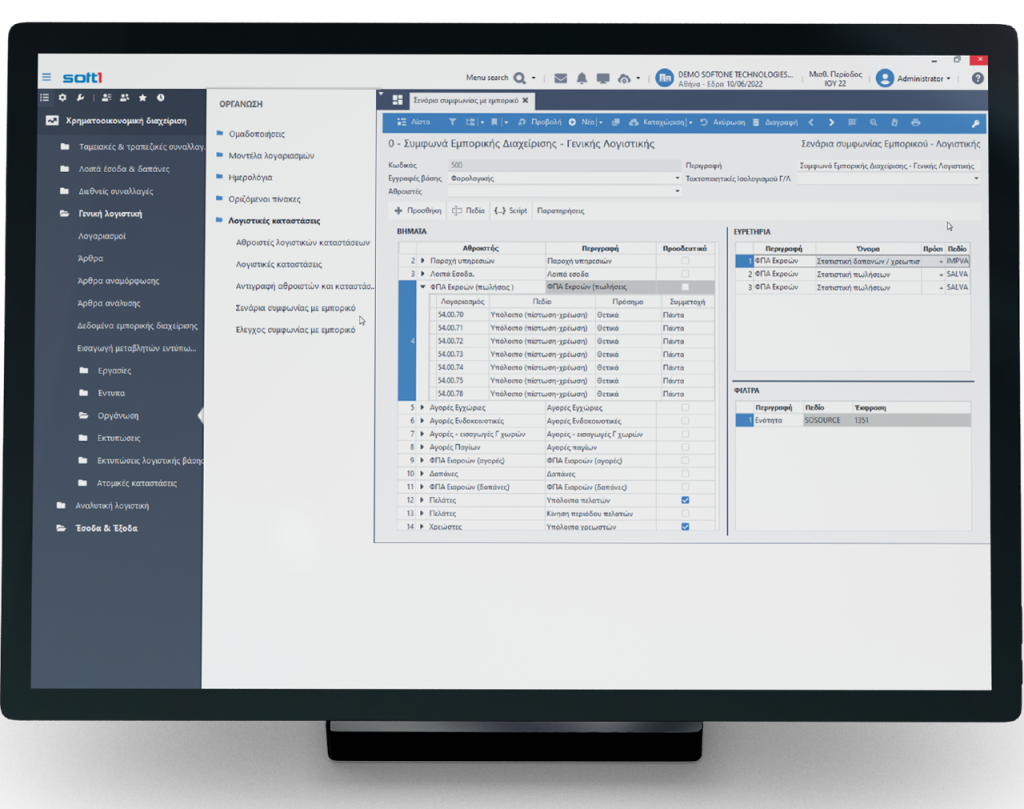Click the filter funnel icon in toolbar

[452, 122]
